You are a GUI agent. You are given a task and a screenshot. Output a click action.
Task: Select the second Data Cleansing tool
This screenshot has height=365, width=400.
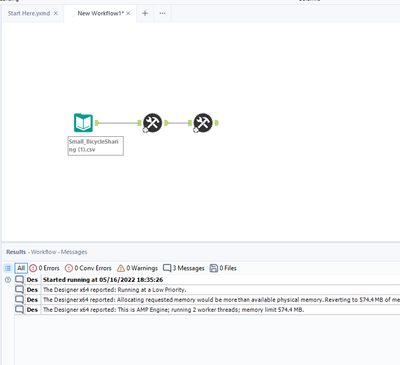click(203, 123)
